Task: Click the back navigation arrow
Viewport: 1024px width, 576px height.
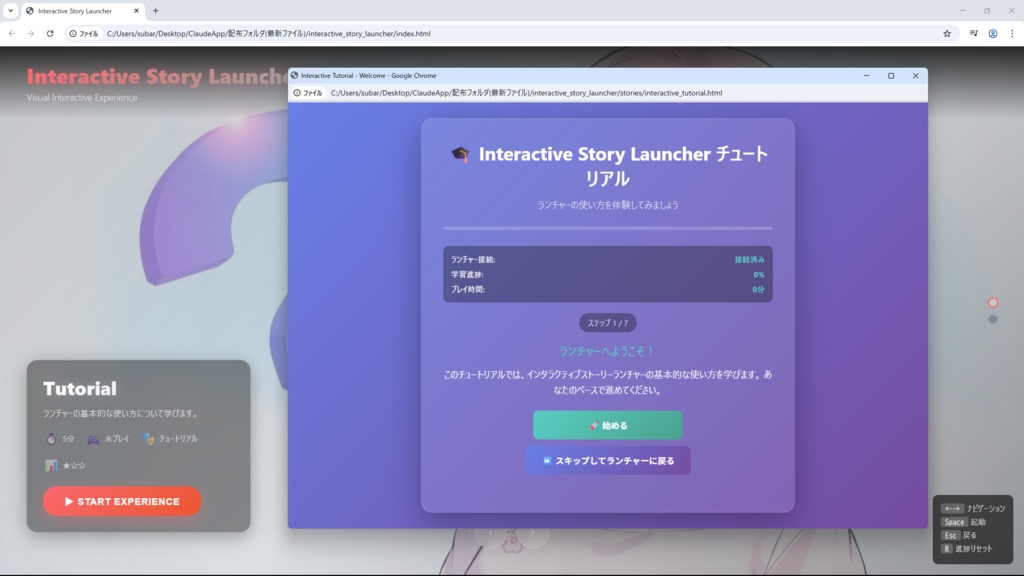Action: point(12,33)
